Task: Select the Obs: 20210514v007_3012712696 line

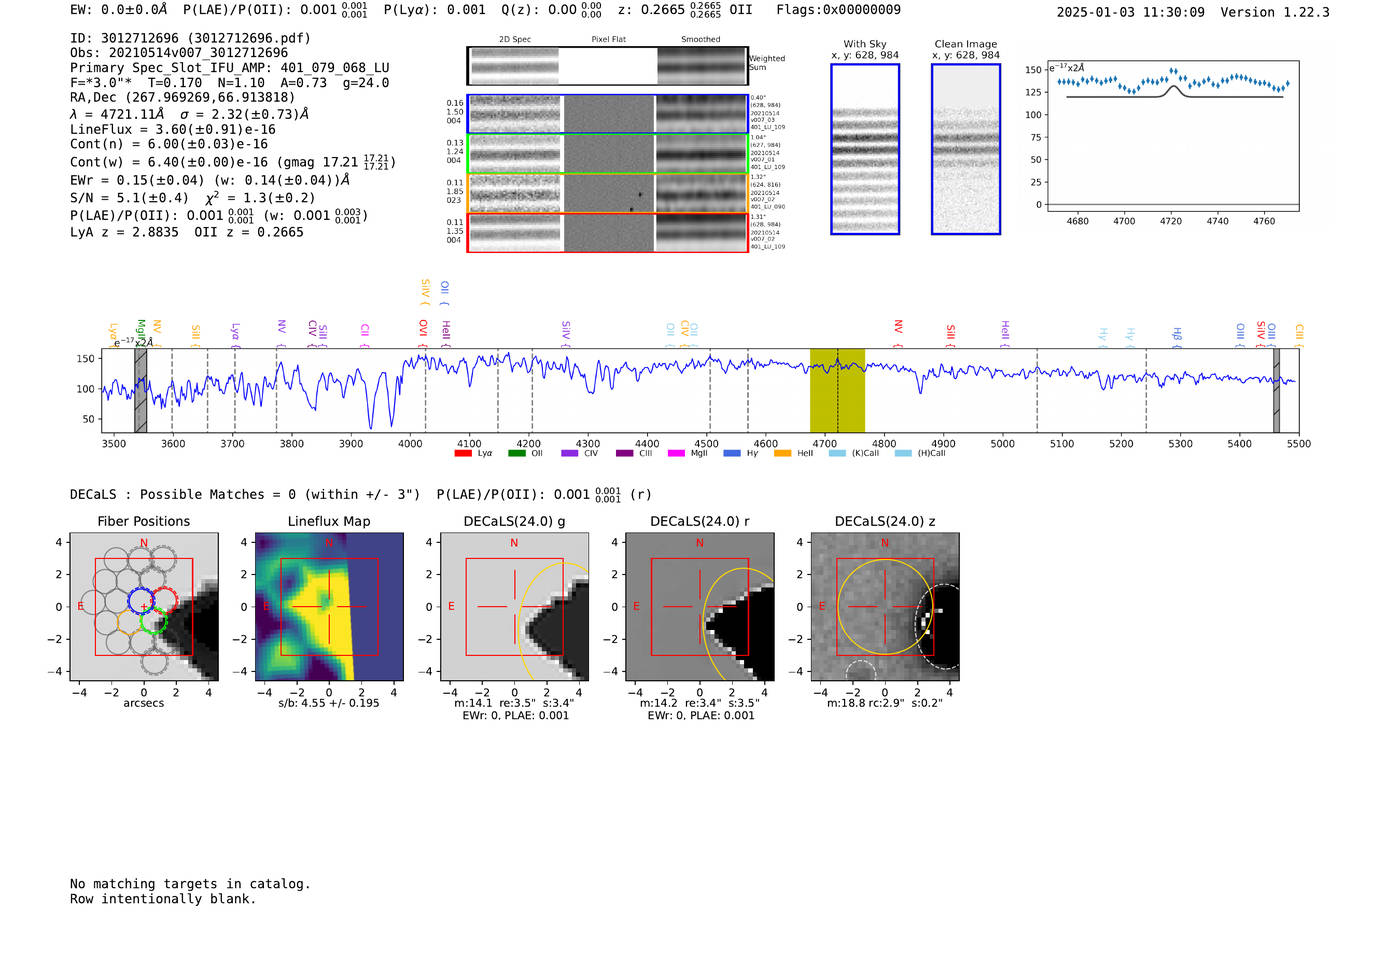Action: tap(179, 53)
